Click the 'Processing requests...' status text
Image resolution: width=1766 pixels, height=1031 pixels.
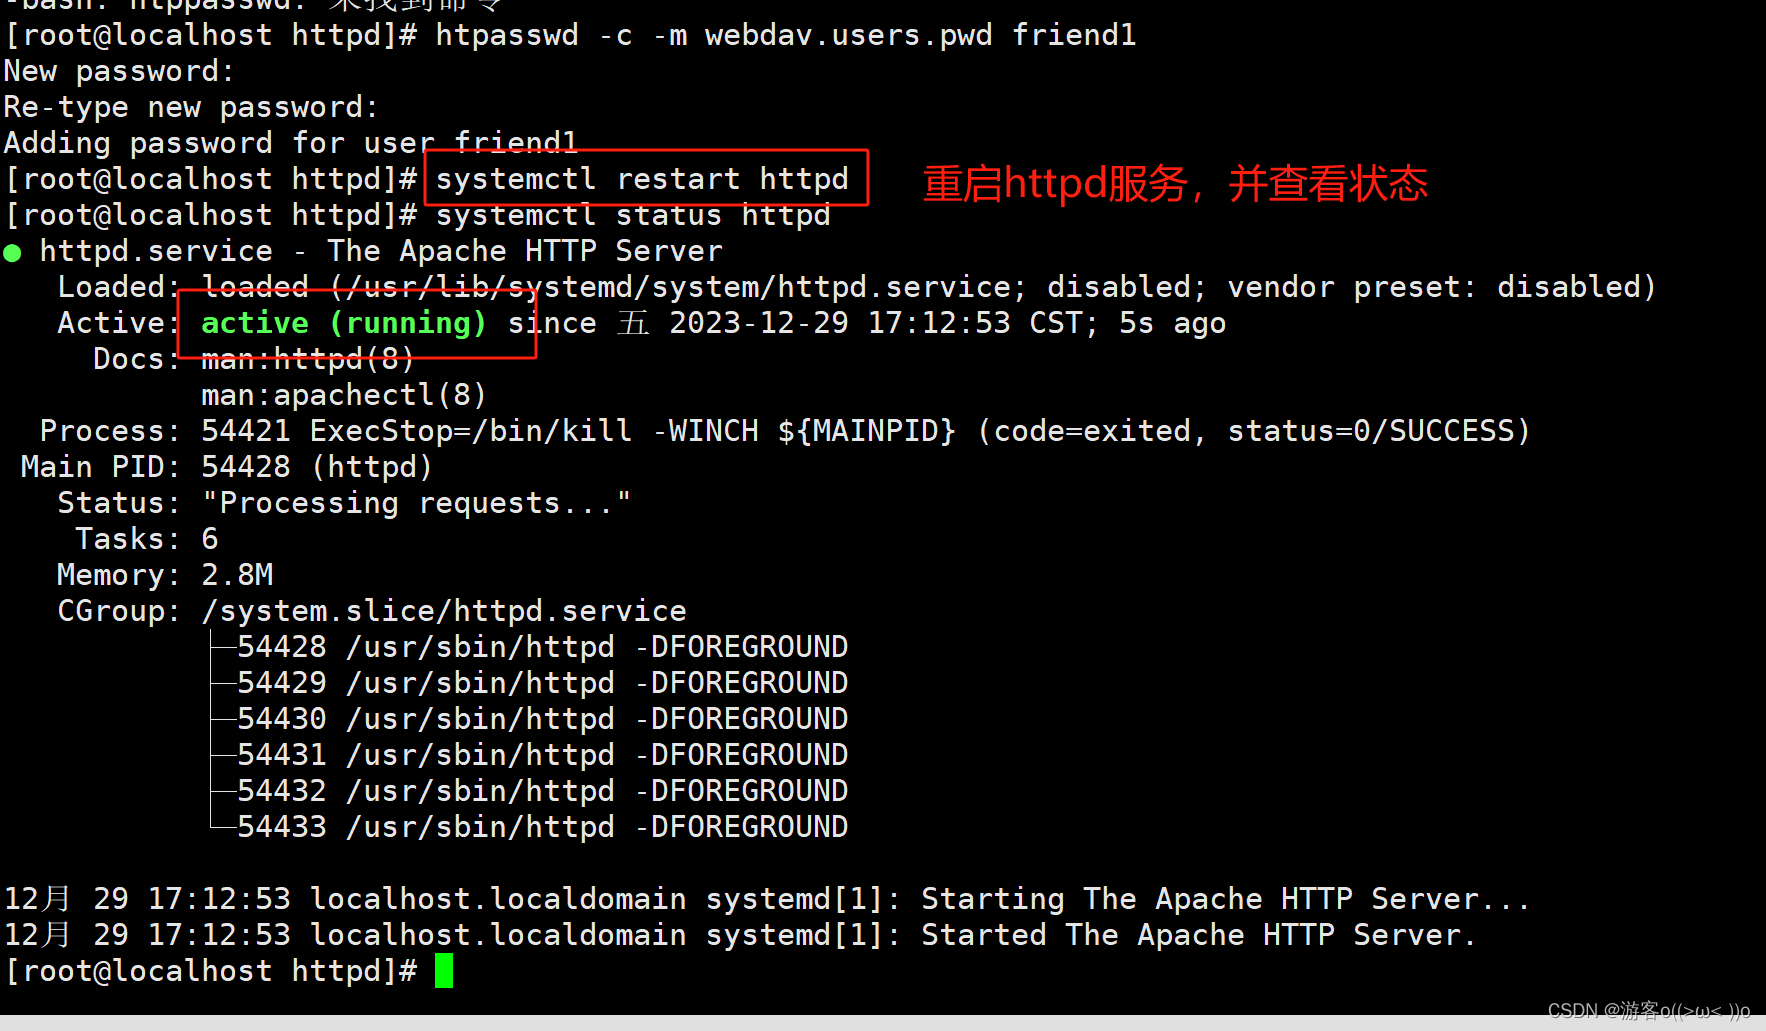(416, 503)
